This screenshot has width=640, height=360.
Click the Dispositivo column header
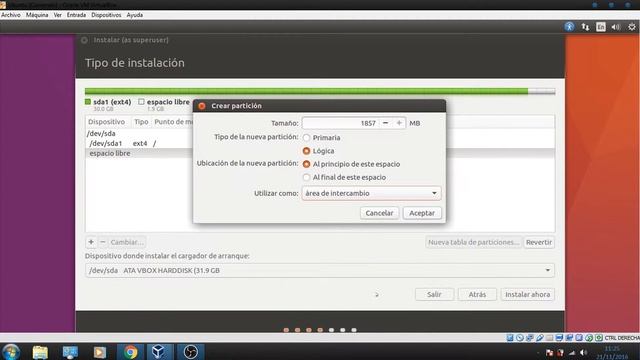coord(107,122)
